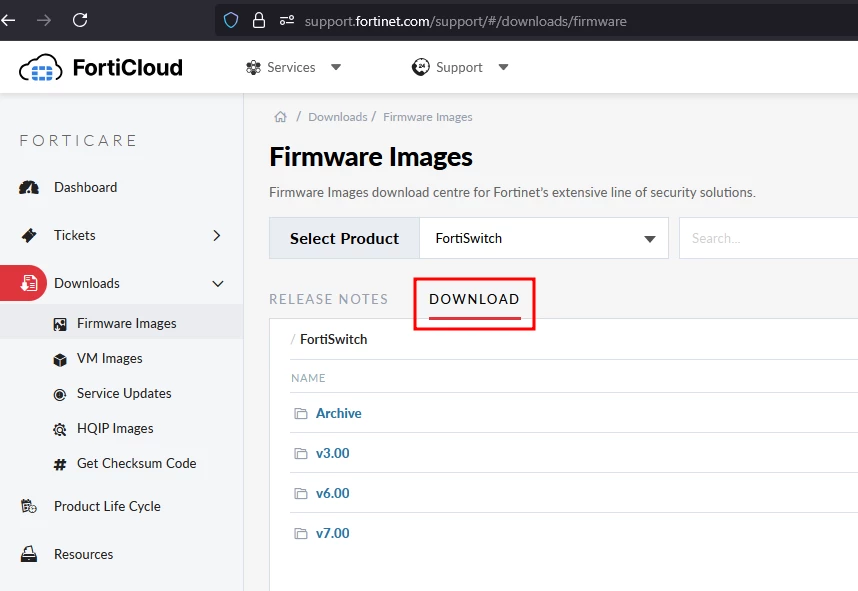Reload the page with refresh icon
This screenshot has width=858, height=591.
80,20
